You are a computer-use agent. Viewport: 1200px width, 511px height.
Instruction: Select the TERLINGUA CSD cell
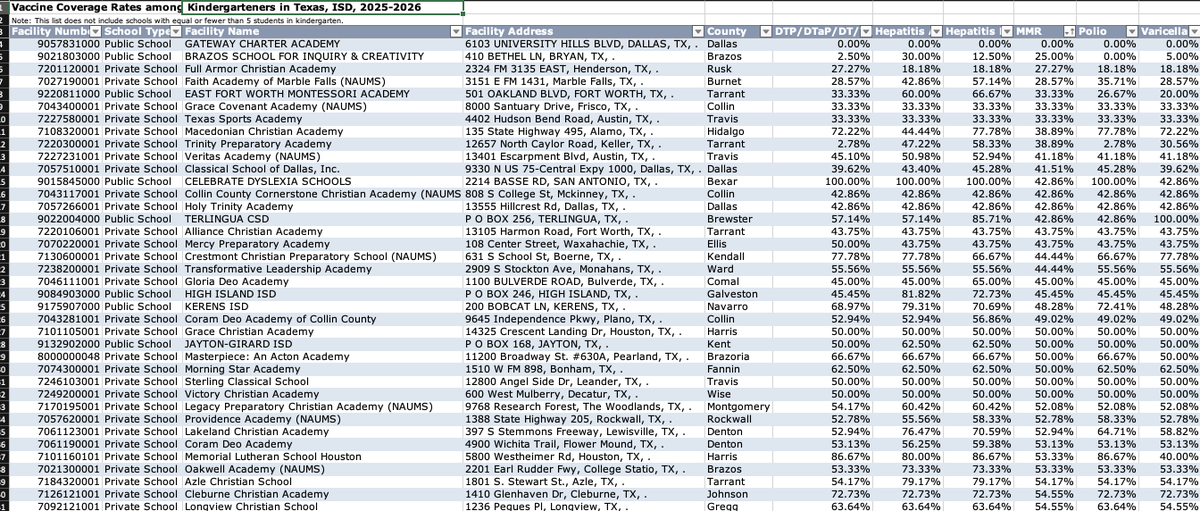tap(323, 219)
